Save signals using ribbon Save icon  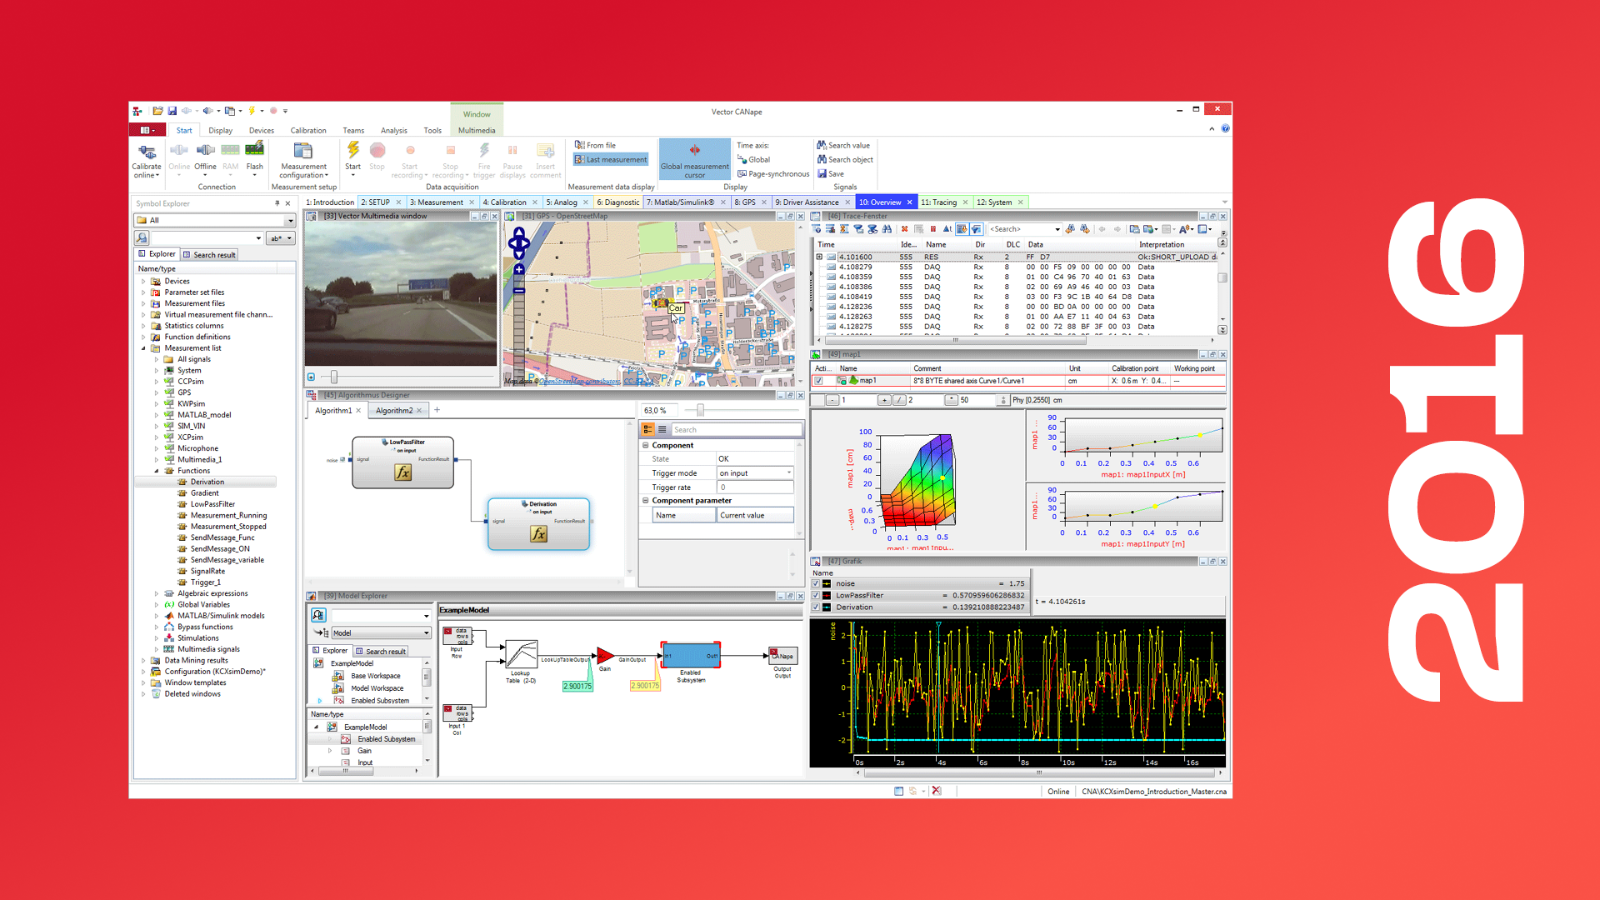[822, 174]
